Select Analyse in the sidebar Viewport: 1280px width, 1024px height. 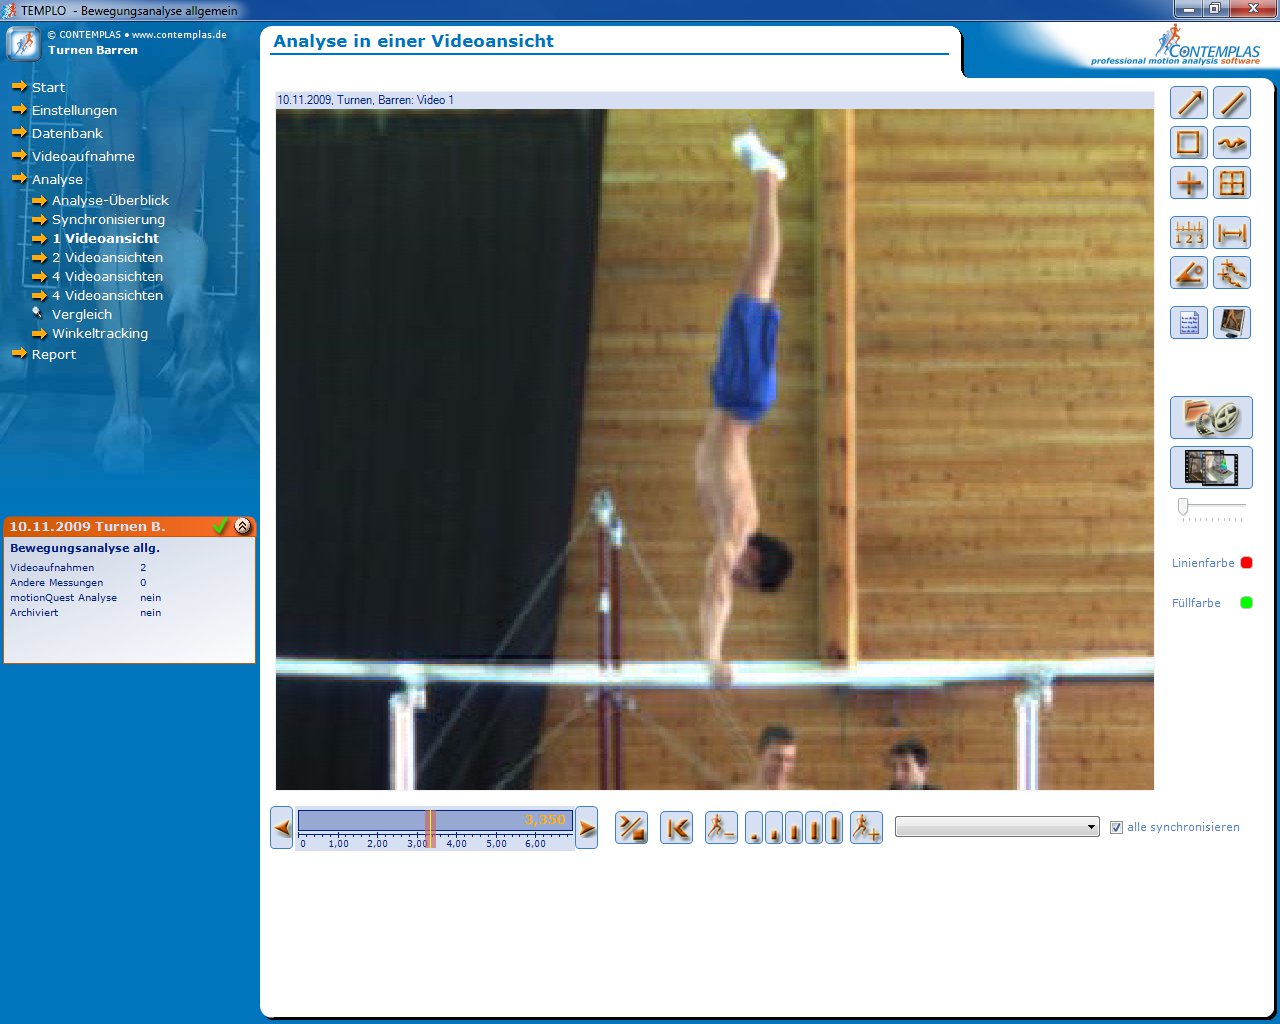[57, 179]
